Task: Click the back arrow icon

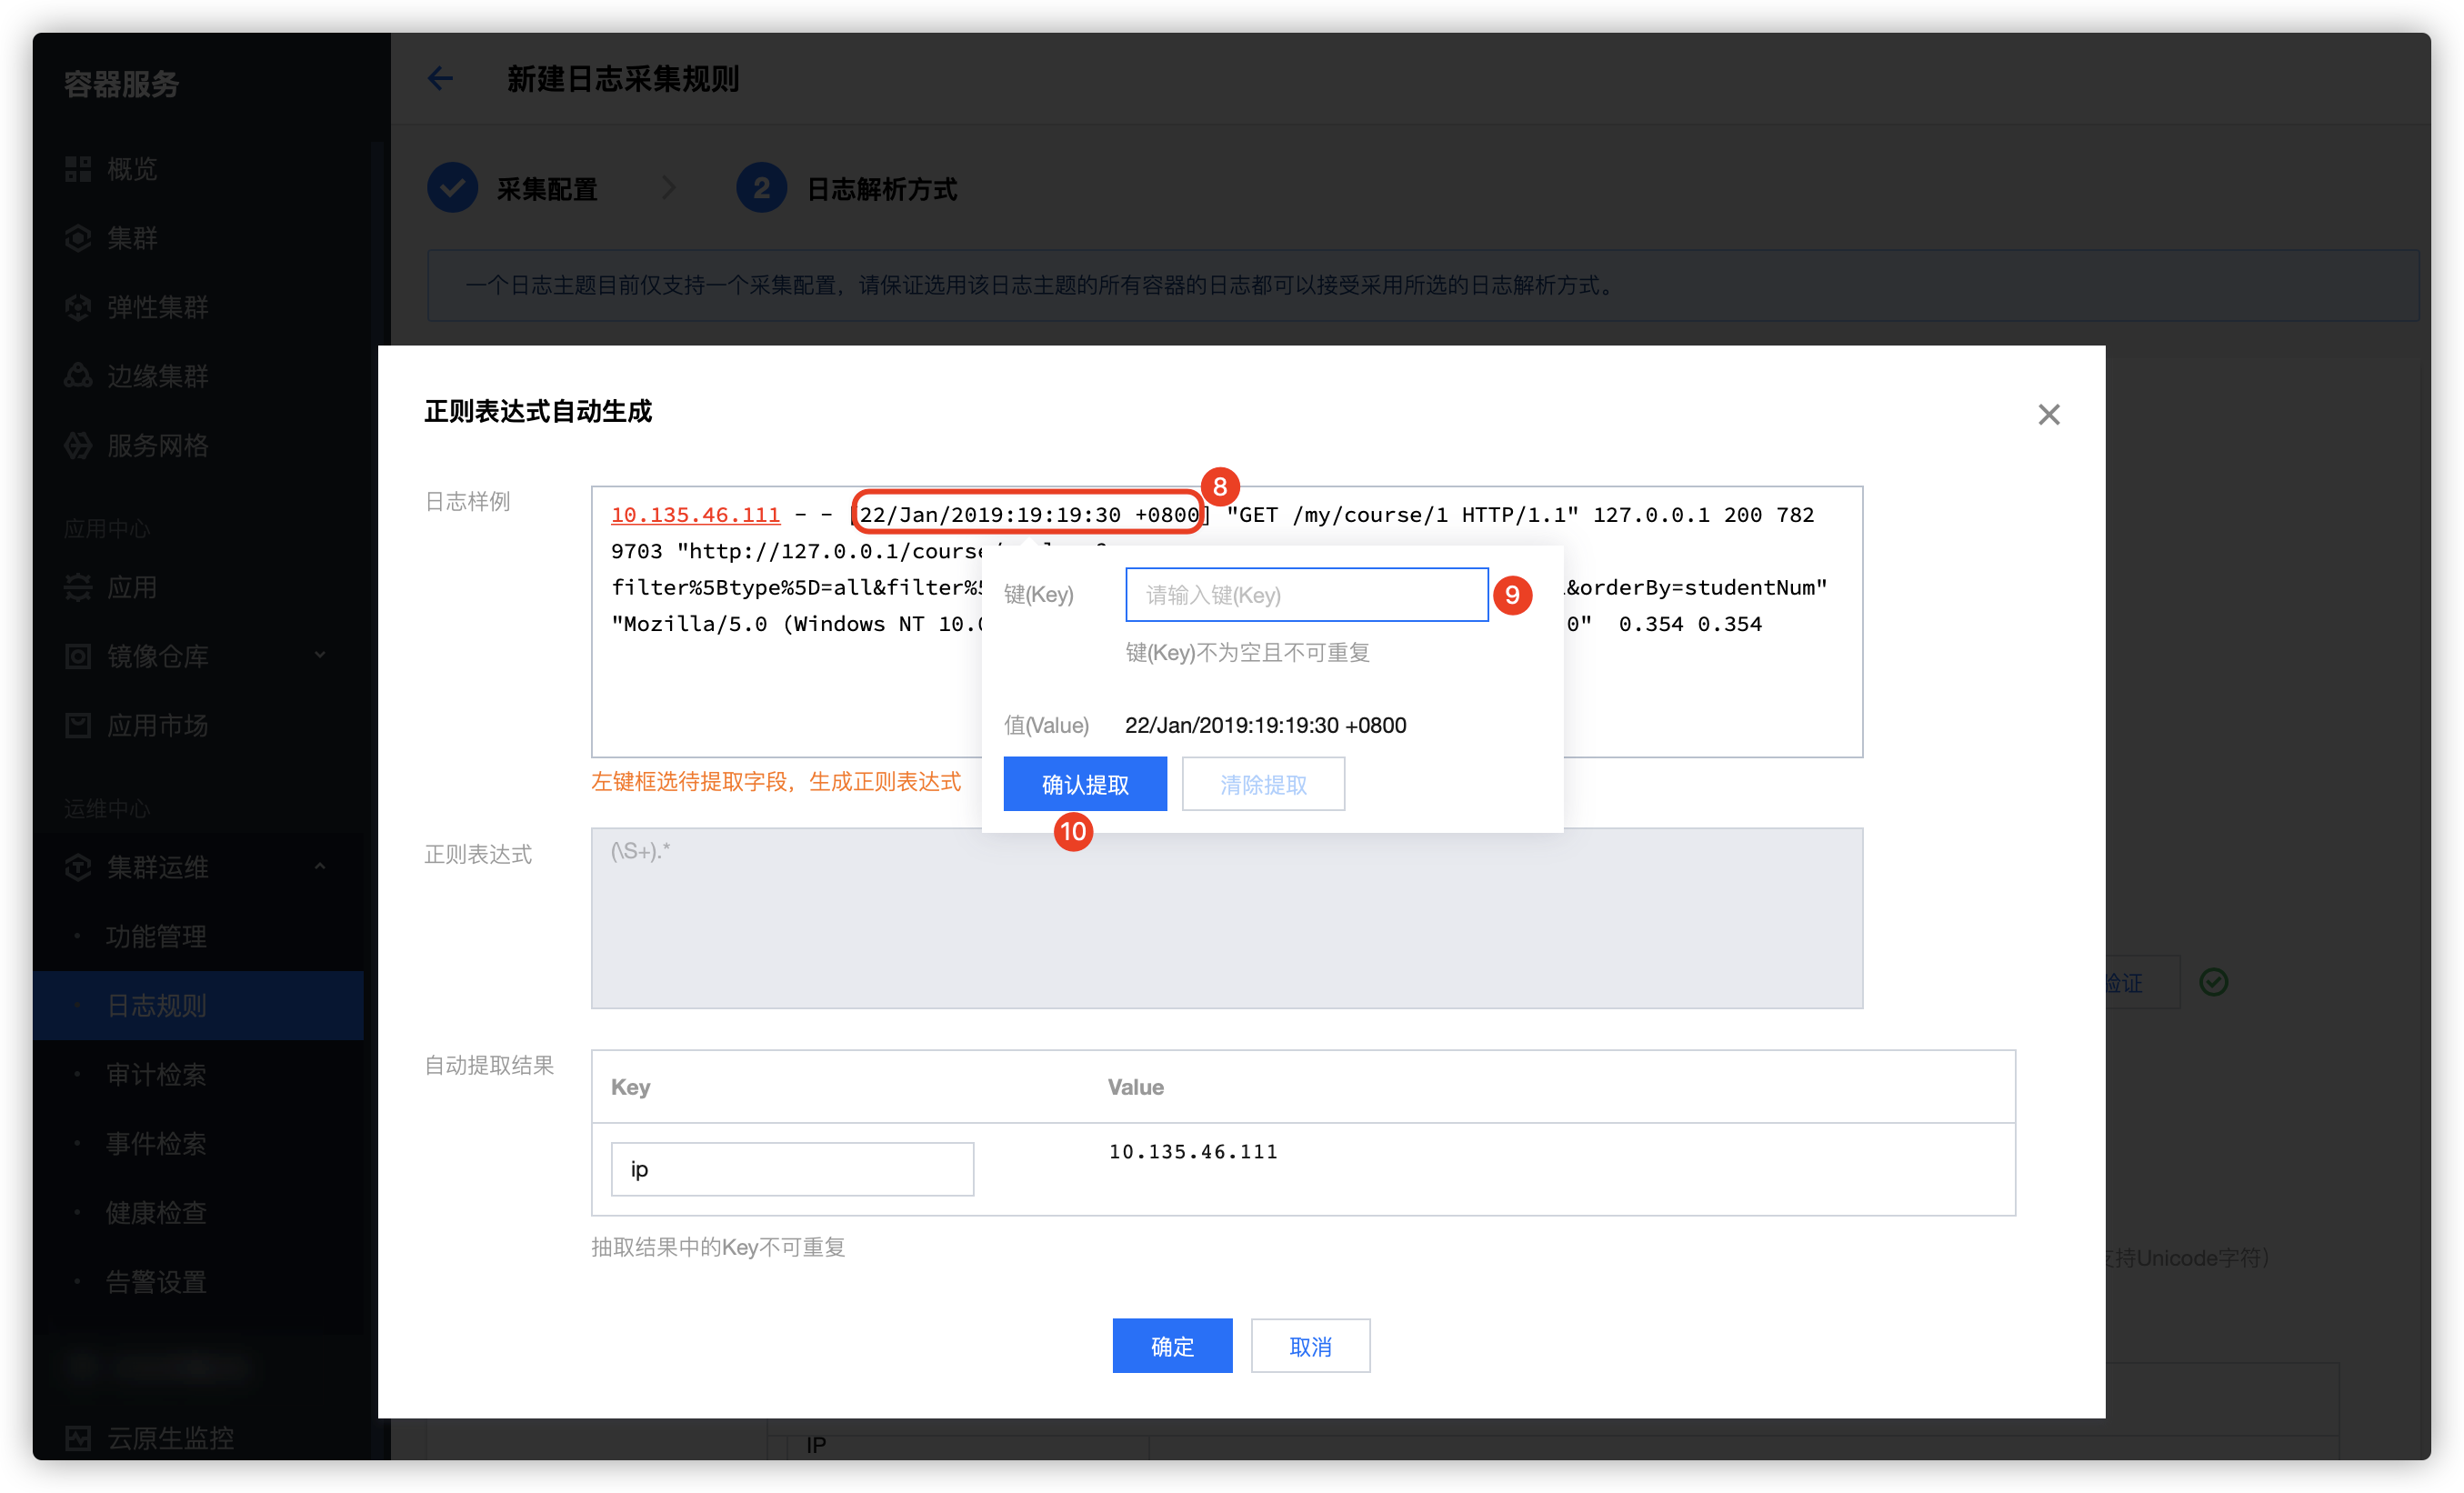Action: (x=440, y=79)
